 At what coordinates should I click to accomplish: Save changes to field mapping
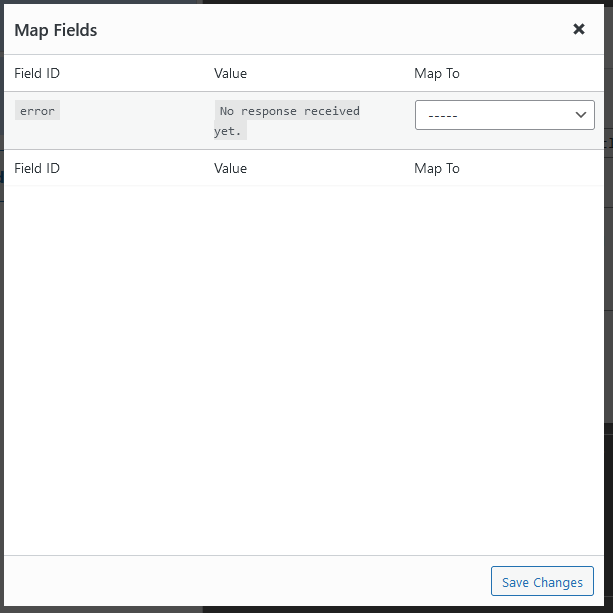(x=542, y=582)
